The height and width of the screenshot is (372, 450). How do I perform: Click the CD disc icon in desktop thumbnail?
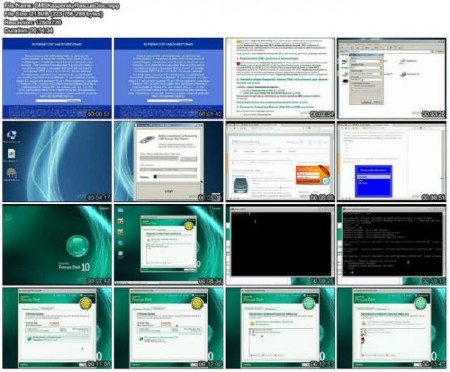click(x=12, y=173)
